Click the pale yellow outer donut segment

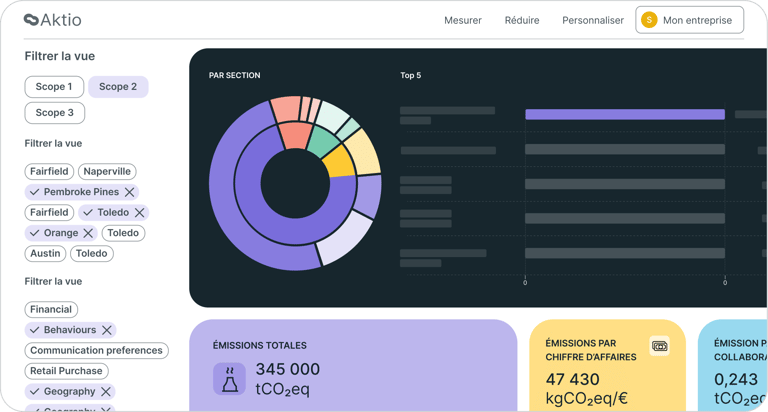coord(364,153)
